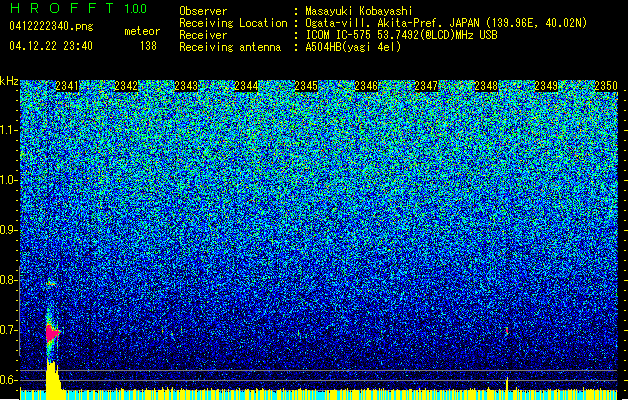The height and width of the screenshot is (400, 629).
Task: Select the filename 0412222340.png
Action: coord(51,26)
